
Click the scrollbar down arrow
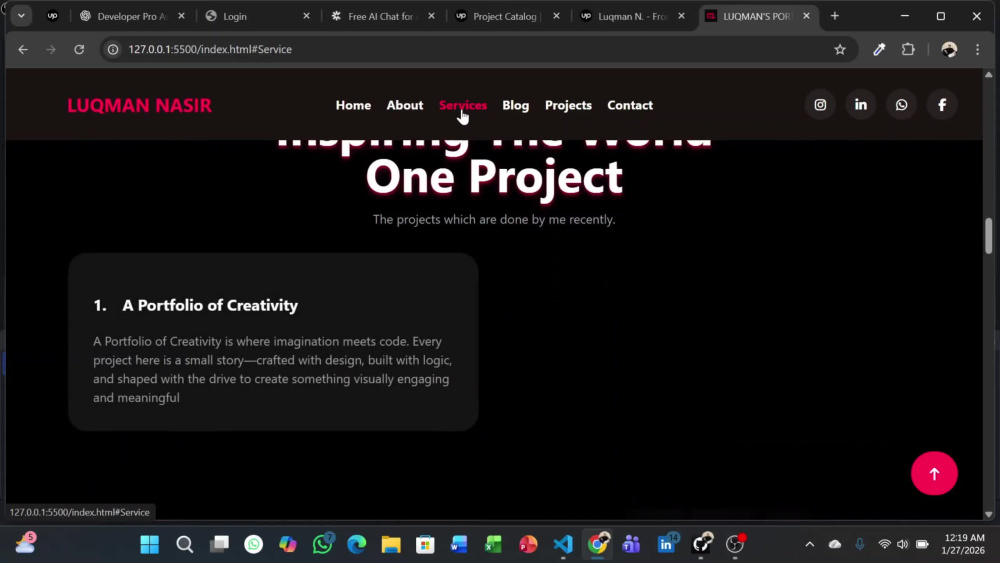989,514
